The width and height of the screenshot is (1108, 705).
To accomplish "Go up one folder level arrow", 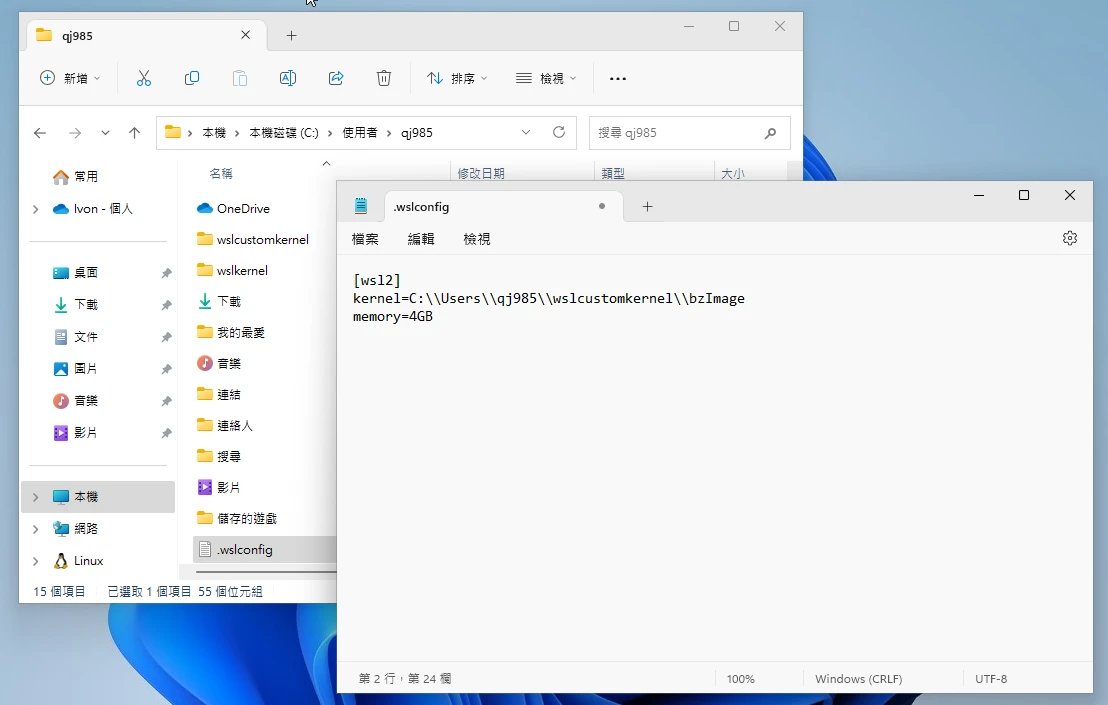I will pos(135,133).
